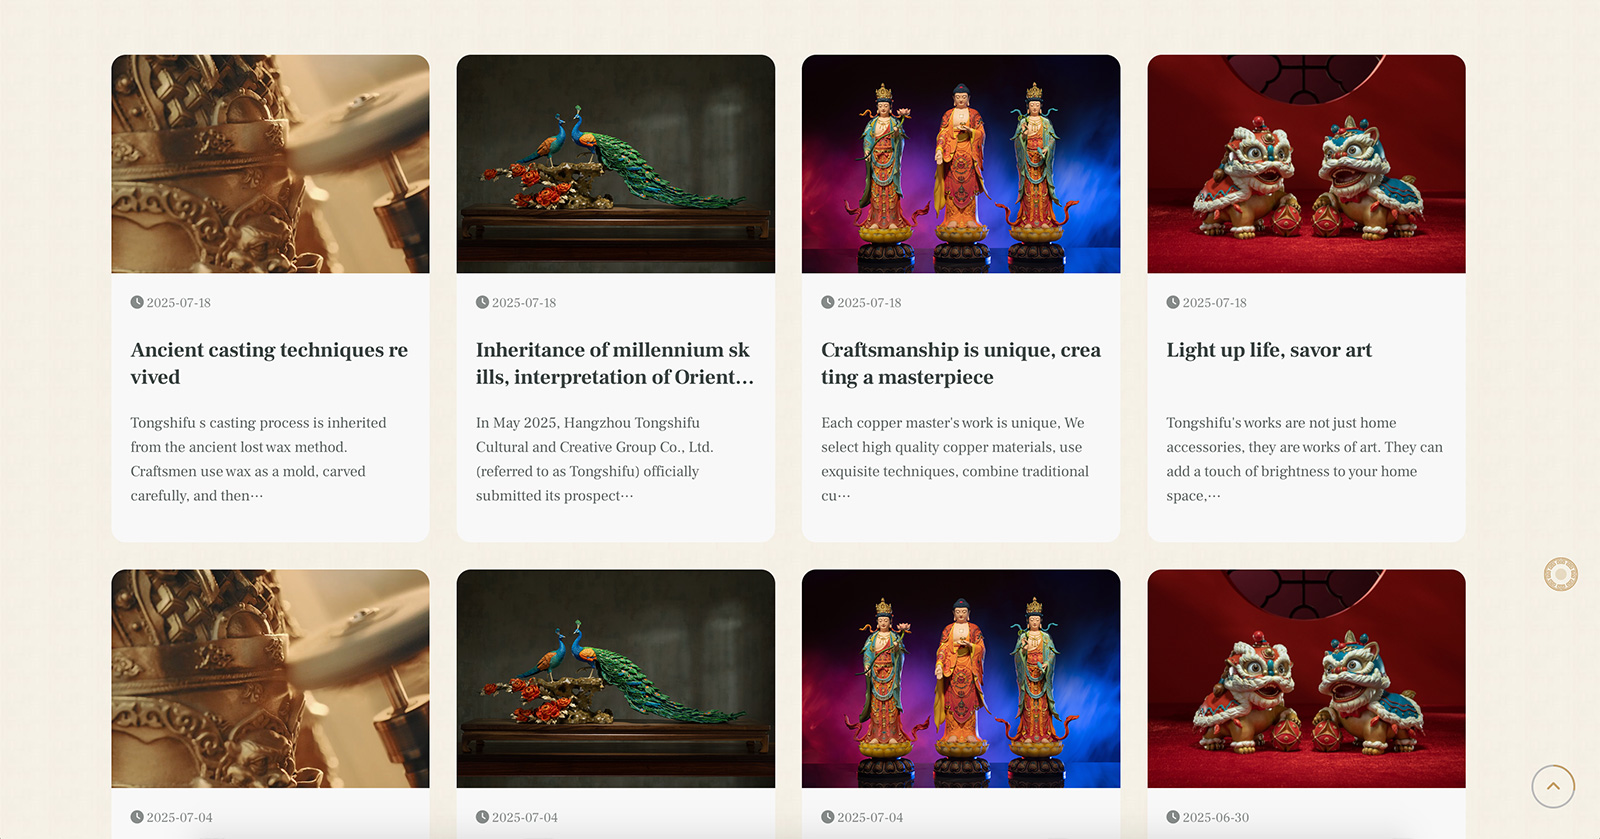Click clock icon under three Buddha statues image
Image resolution: width=1600 pixels, height=839 pixels.
point(828,302)
